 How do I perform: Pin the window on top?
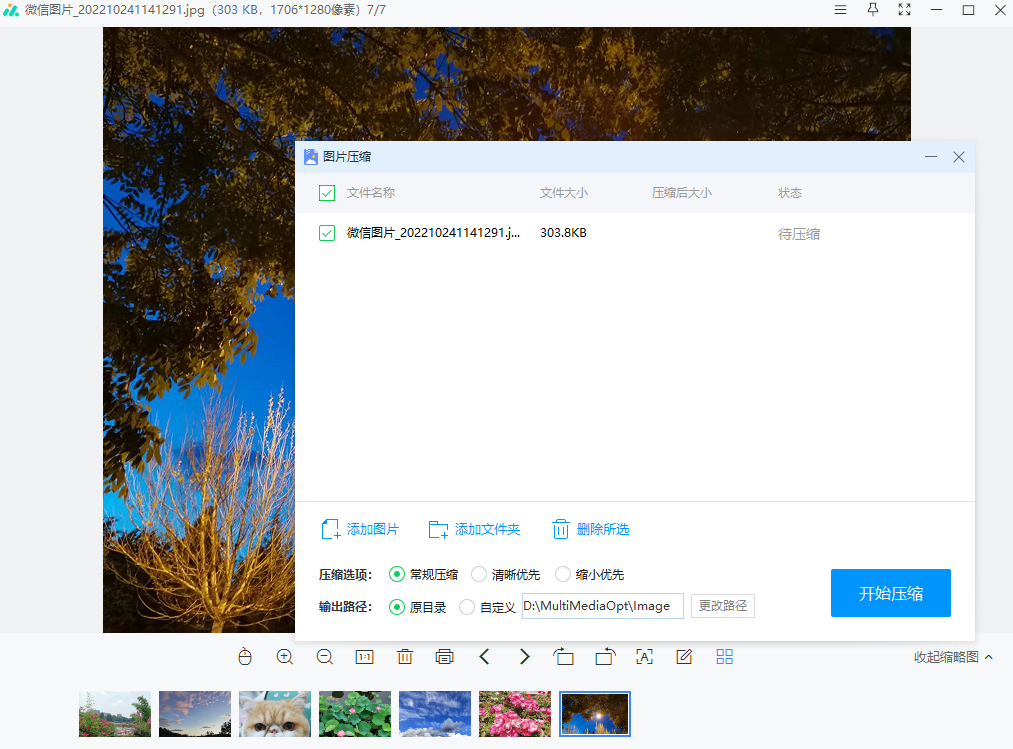(872, 10)
